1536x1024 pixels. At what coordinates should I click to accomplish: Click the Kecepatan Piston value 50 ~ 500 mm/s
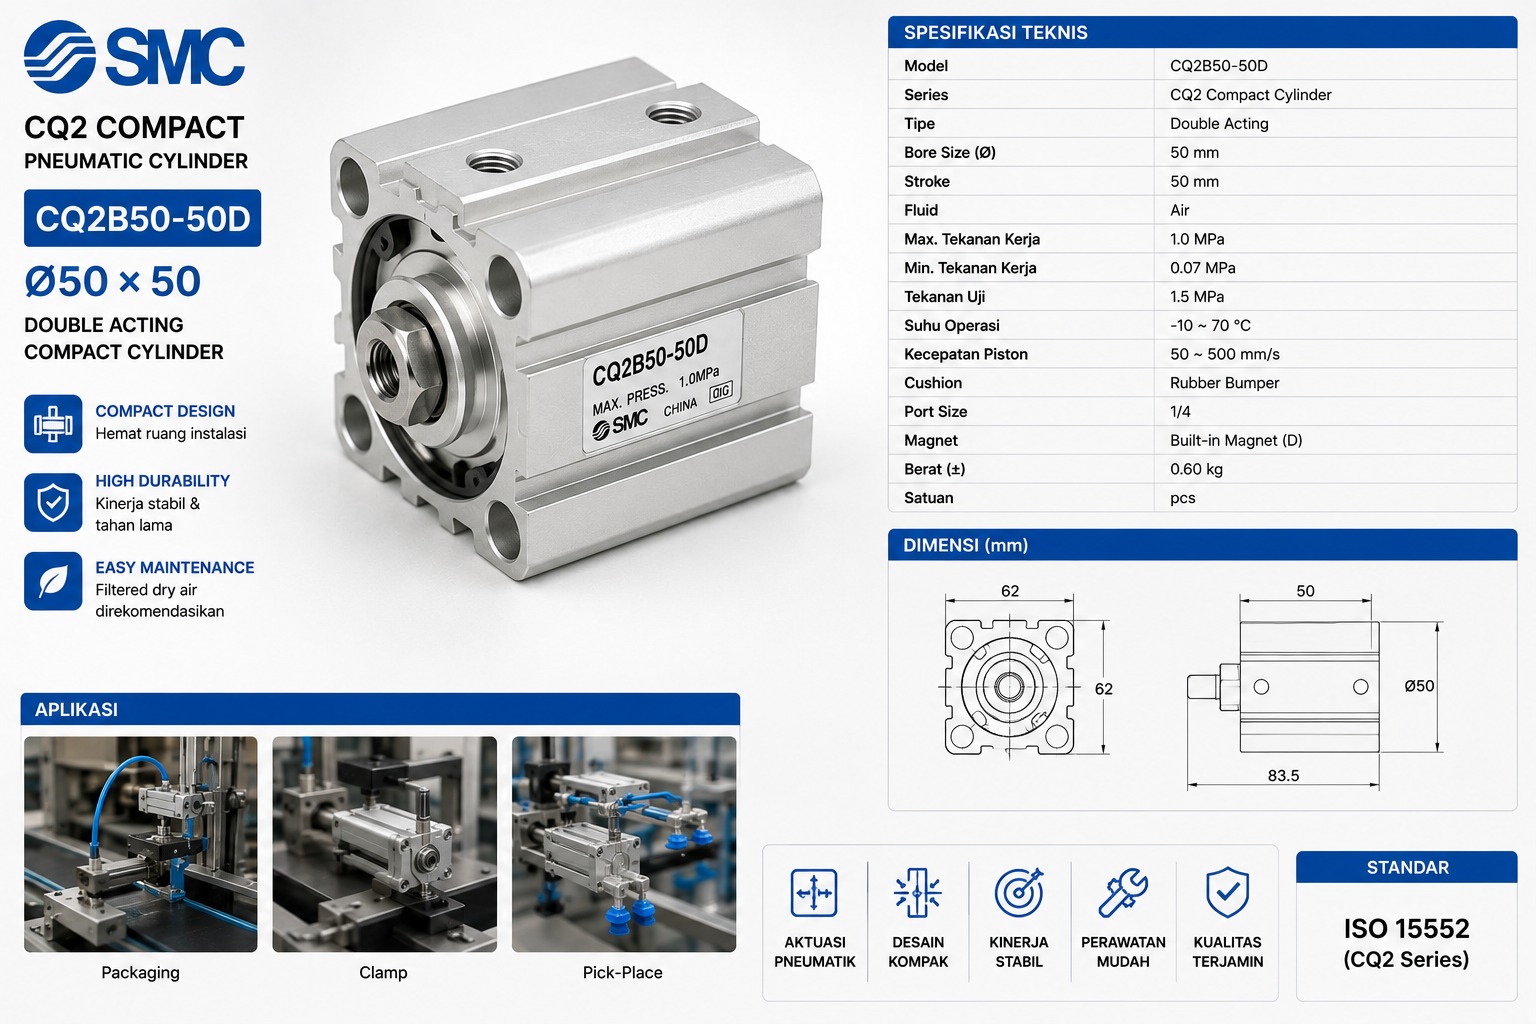[1225, 355]
